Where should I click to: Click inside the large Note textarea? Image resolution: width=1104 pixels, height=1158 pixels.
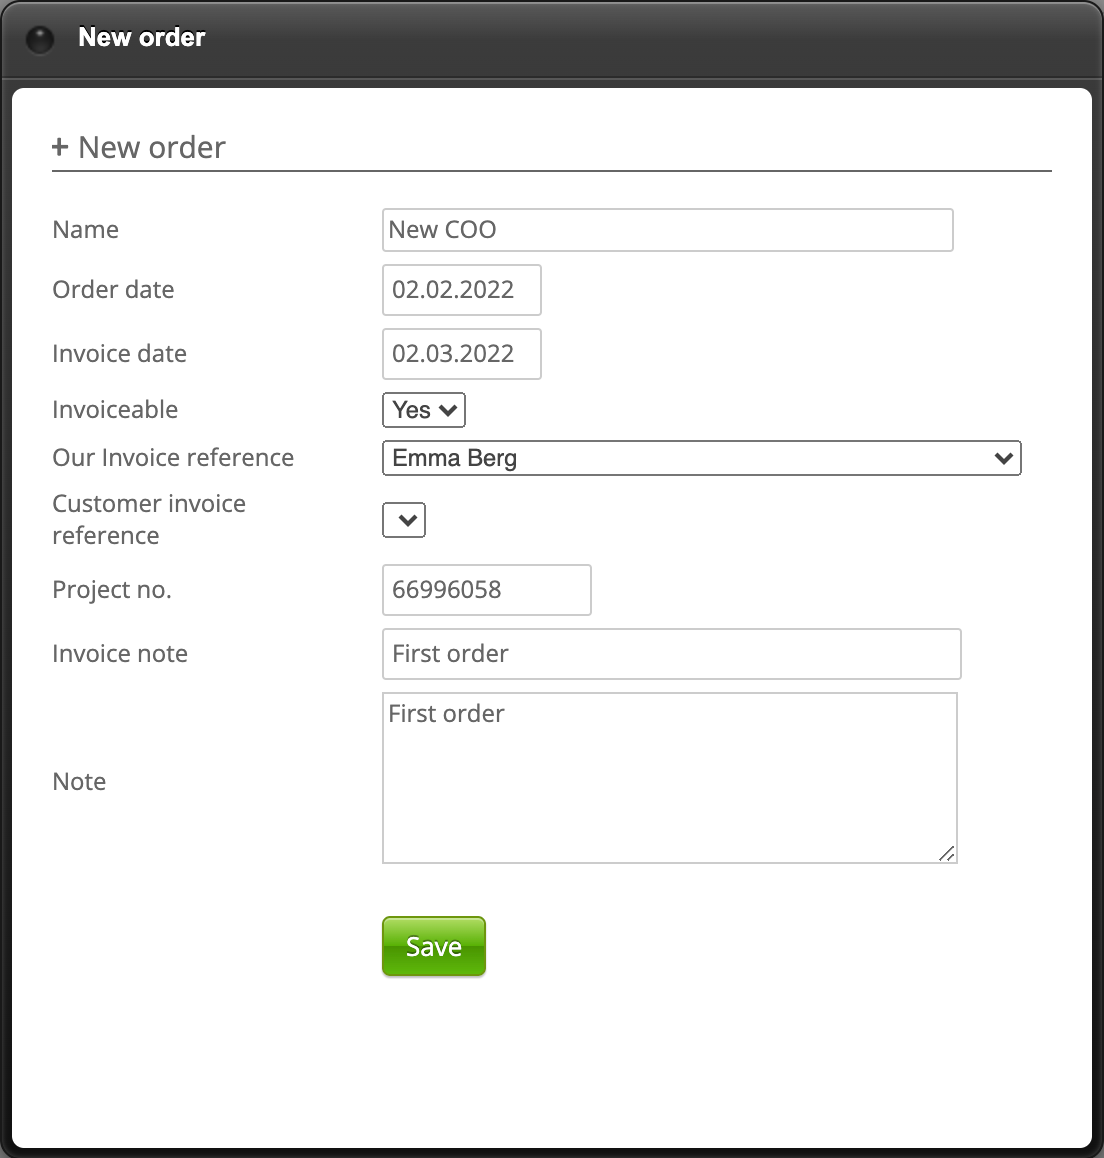pyautogui.click(x=669, y=778)
